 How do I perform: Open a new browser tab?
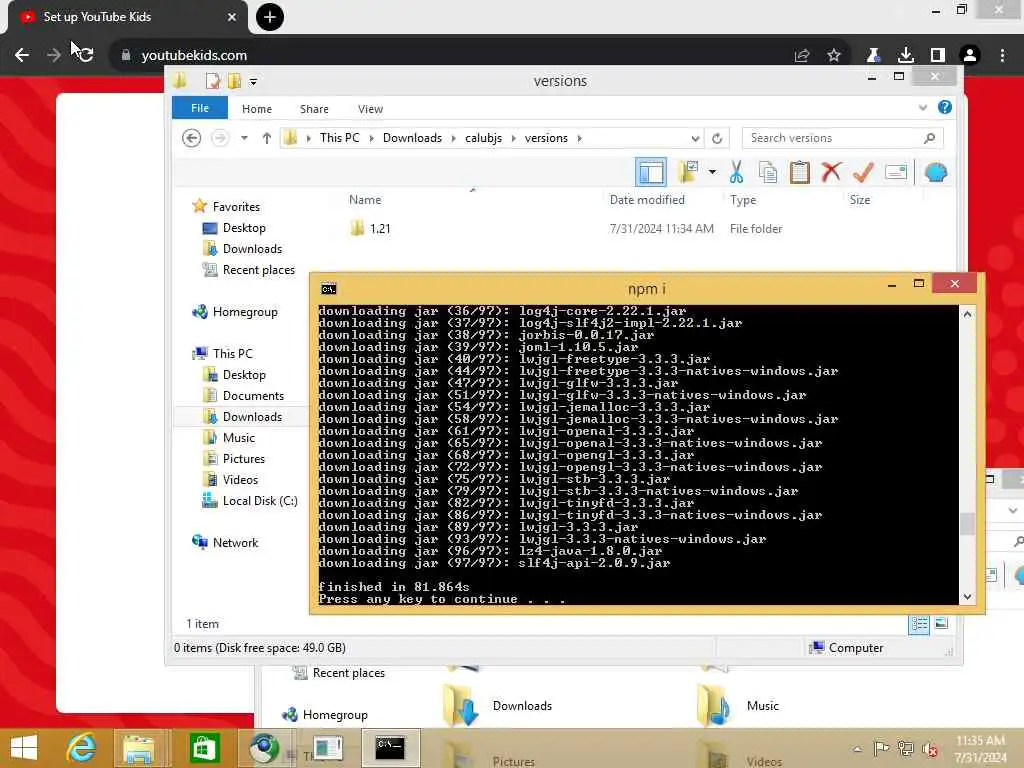(x=270, y=17)
